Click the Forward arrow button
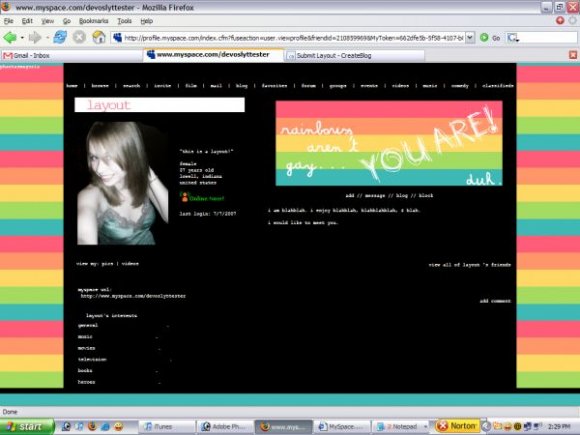This screenshot has width=580, height=435. (35, 37)
